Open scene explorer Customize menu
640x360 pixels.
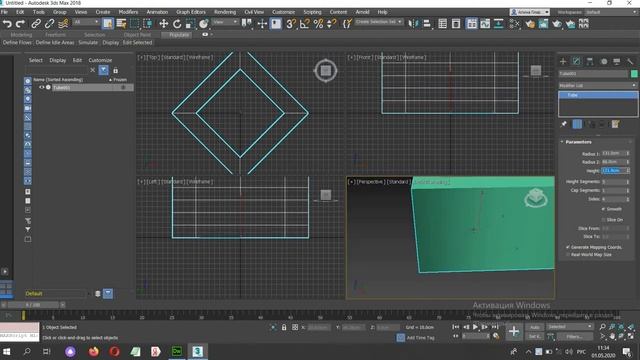100,60
